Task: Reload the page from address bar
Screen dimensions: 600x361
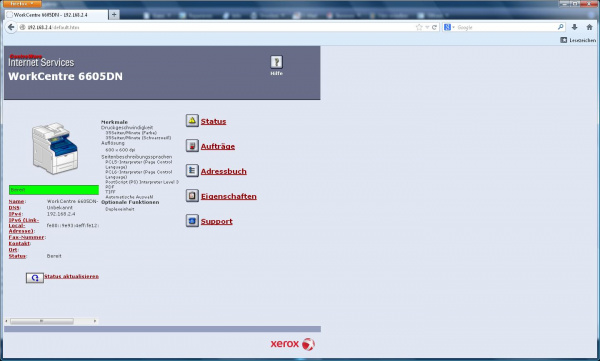Action: tap(434, 27)
